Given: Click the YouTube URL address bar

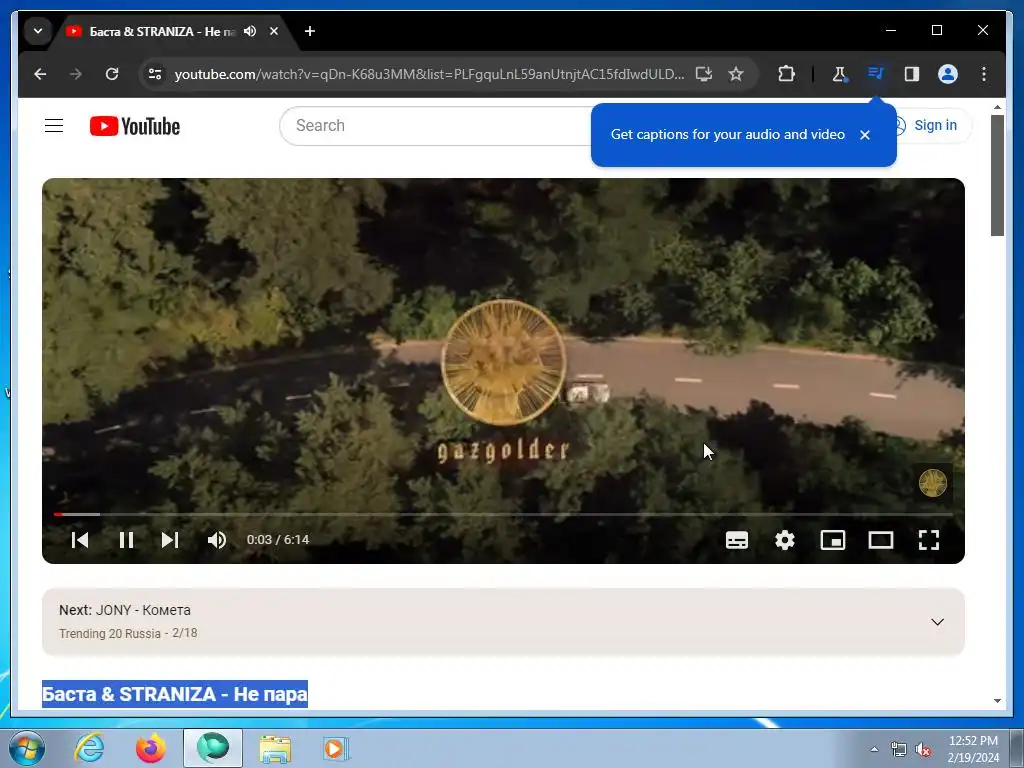Looking at the screenshot, I should click(x=429, y=74).
